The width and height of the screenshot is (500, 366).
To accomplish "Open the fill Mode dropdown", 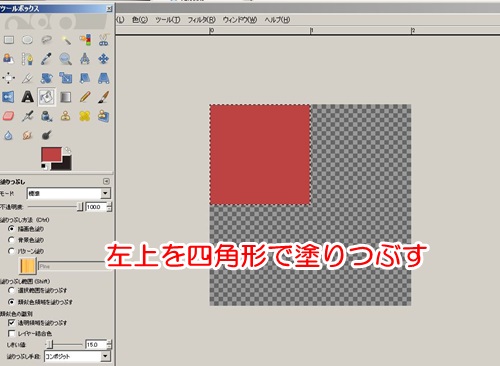I will pos(69,193).
